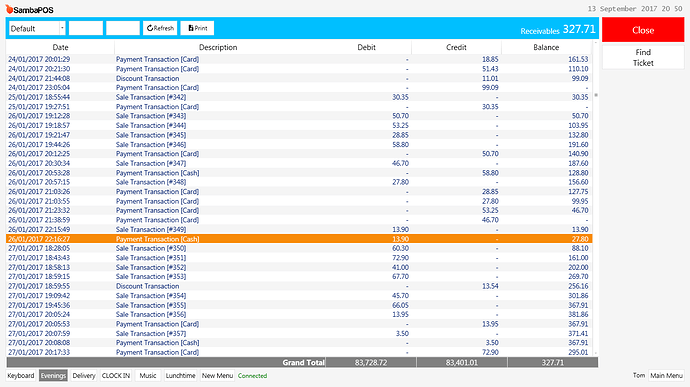This screenshot has height=387, width=690.
Task: Select Sale Transaction [#342] row
Action: point(299,97)
